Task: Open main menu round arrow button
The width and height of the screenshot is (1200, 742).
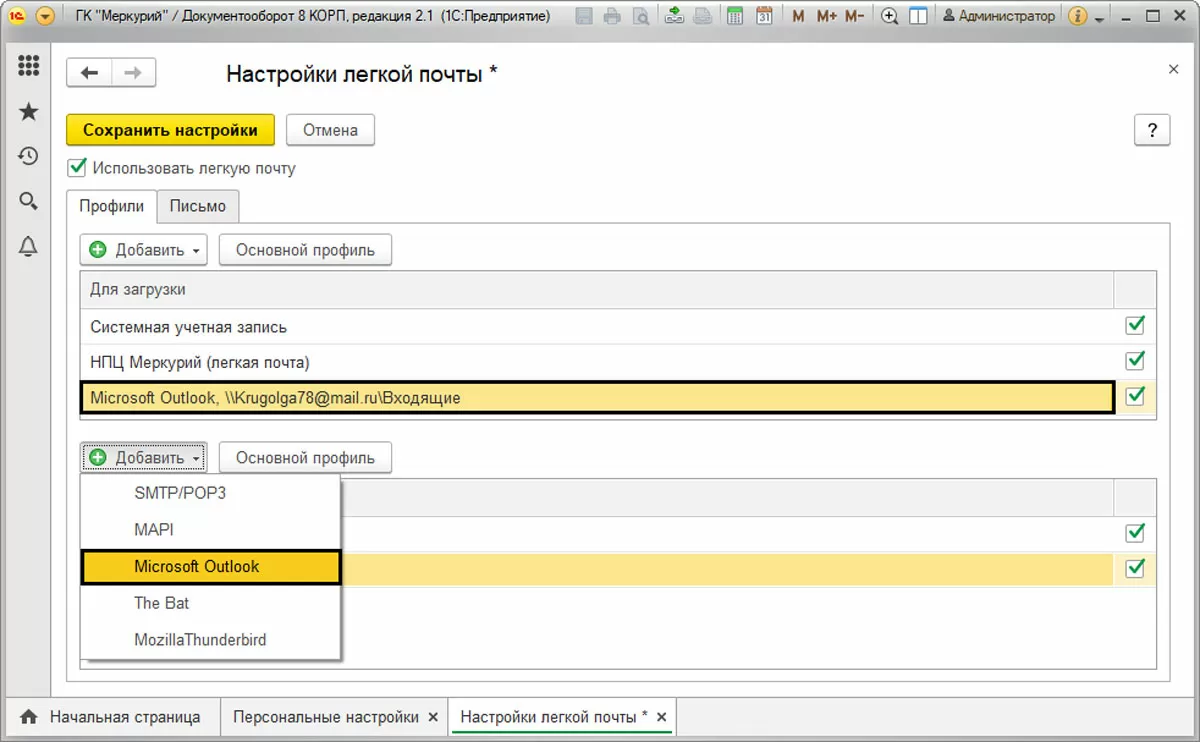Action: 45,16
